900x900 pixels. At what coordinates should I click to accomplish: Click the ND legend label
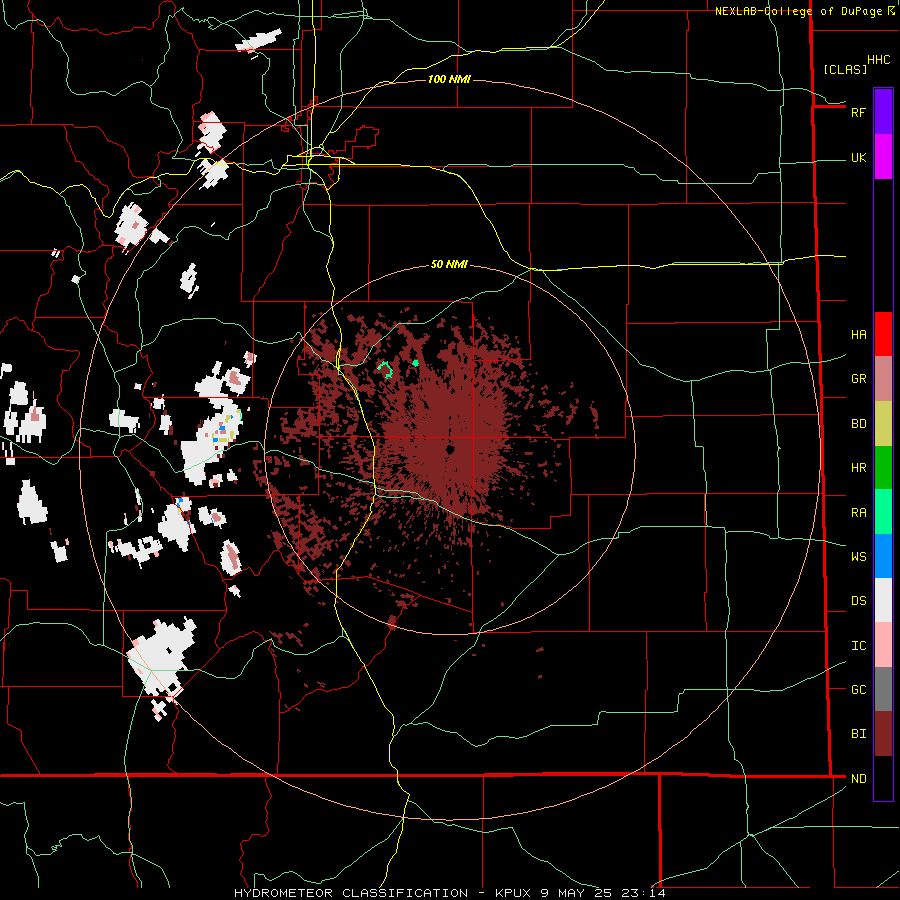point(858,778)
